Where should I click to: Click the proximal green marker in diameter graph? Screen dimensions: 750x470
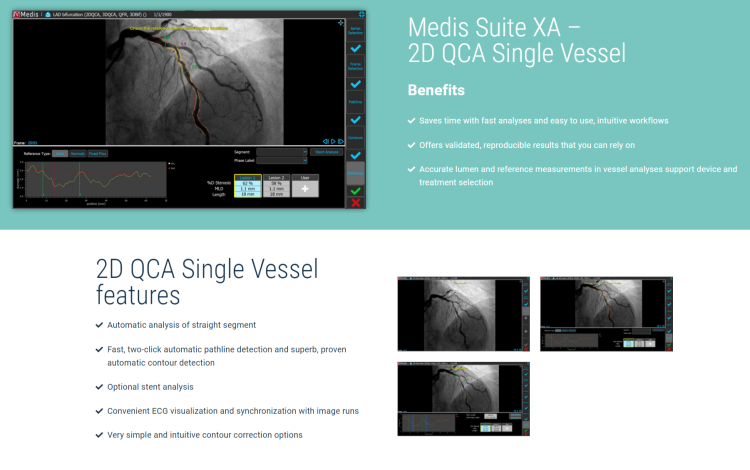click(43, 179)
